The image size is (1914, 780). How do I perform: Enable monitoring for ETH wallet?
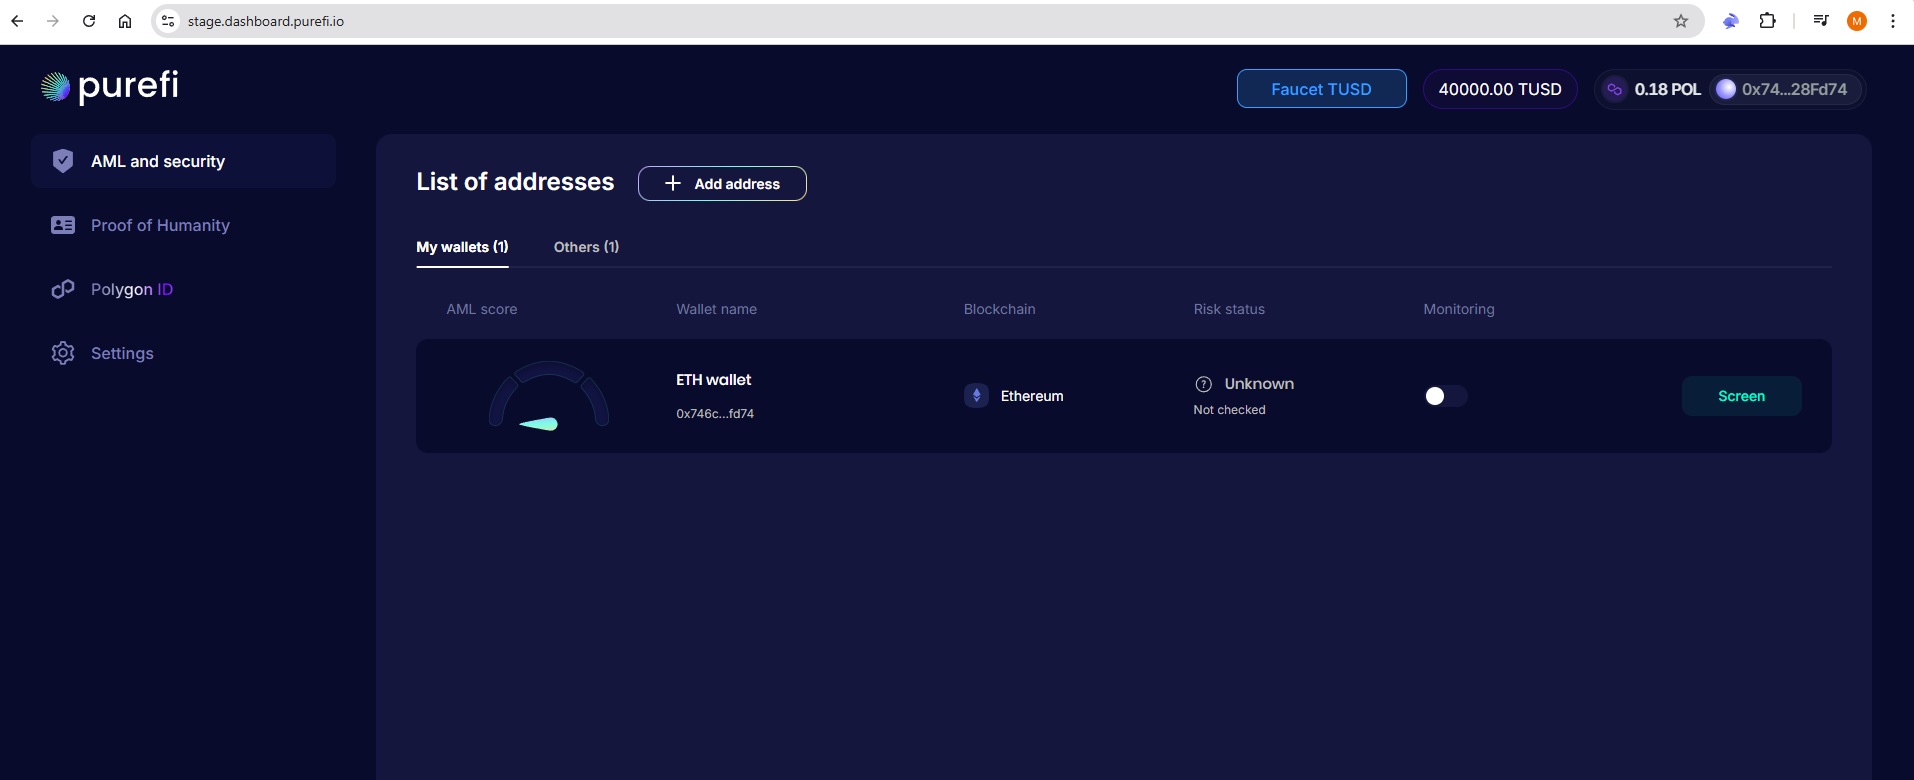tap(1445, 396)
